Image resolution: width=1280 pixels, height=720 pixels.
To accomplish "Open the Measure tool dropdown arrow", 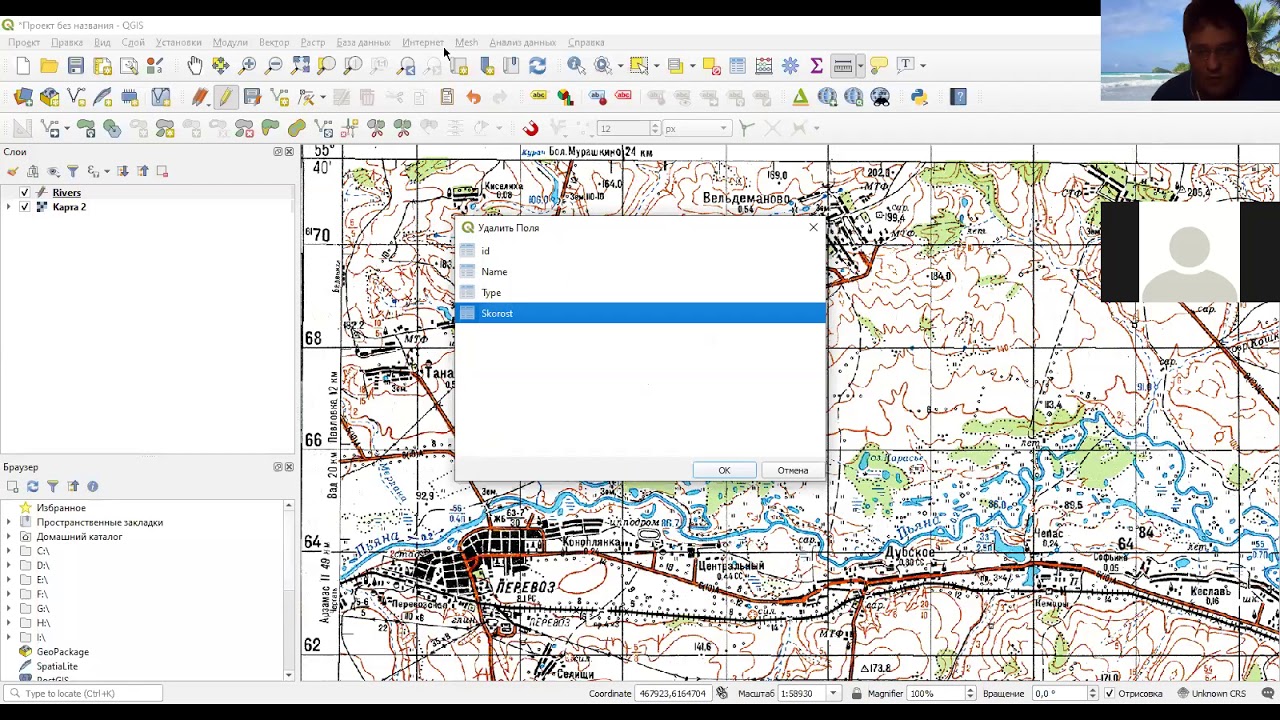I will click(x=860, y=66).
